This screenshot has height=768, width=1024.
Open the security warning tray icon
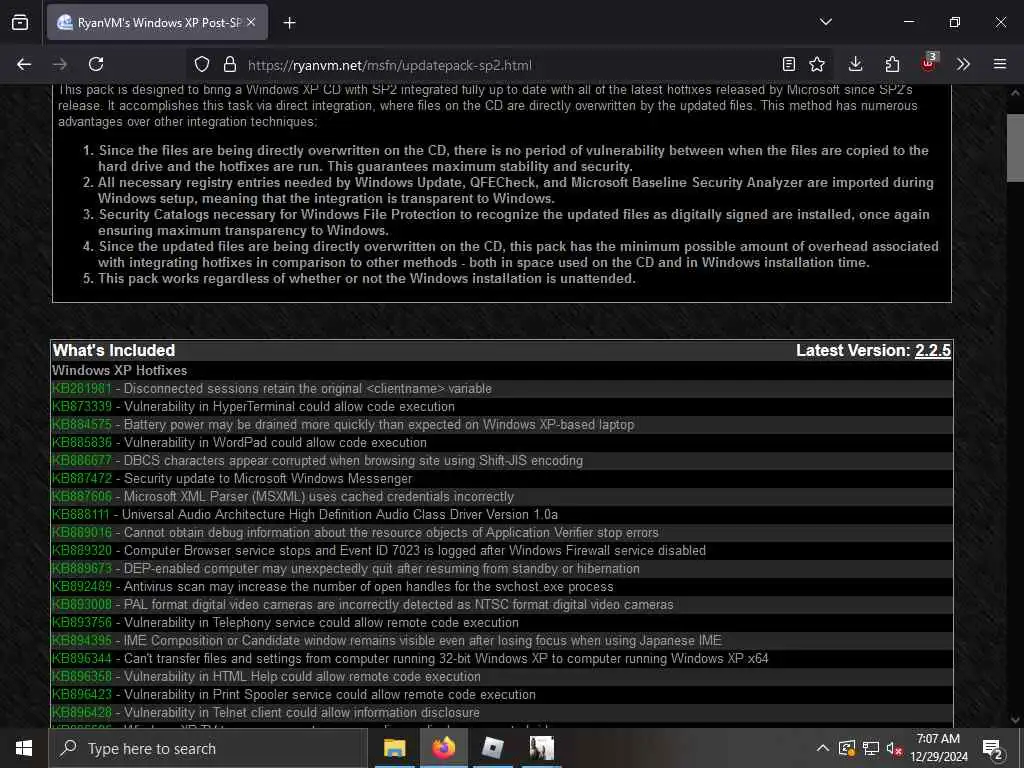(x=847, y=748)
